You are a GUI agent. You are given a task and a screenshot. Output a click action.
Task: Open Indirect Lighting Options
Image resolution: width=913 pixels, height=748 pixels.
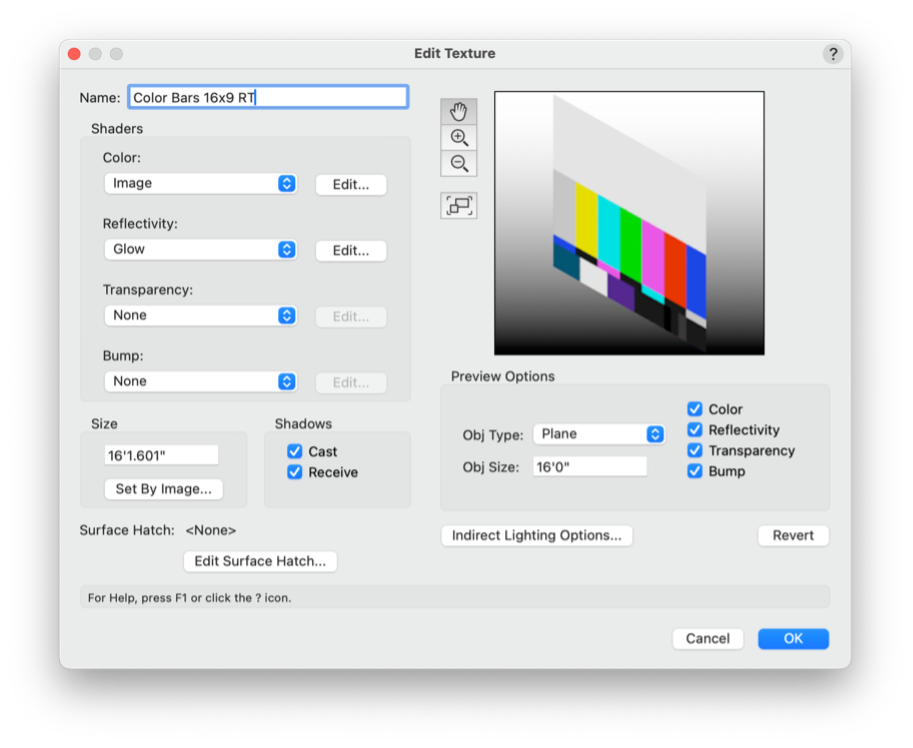(536, 536)
